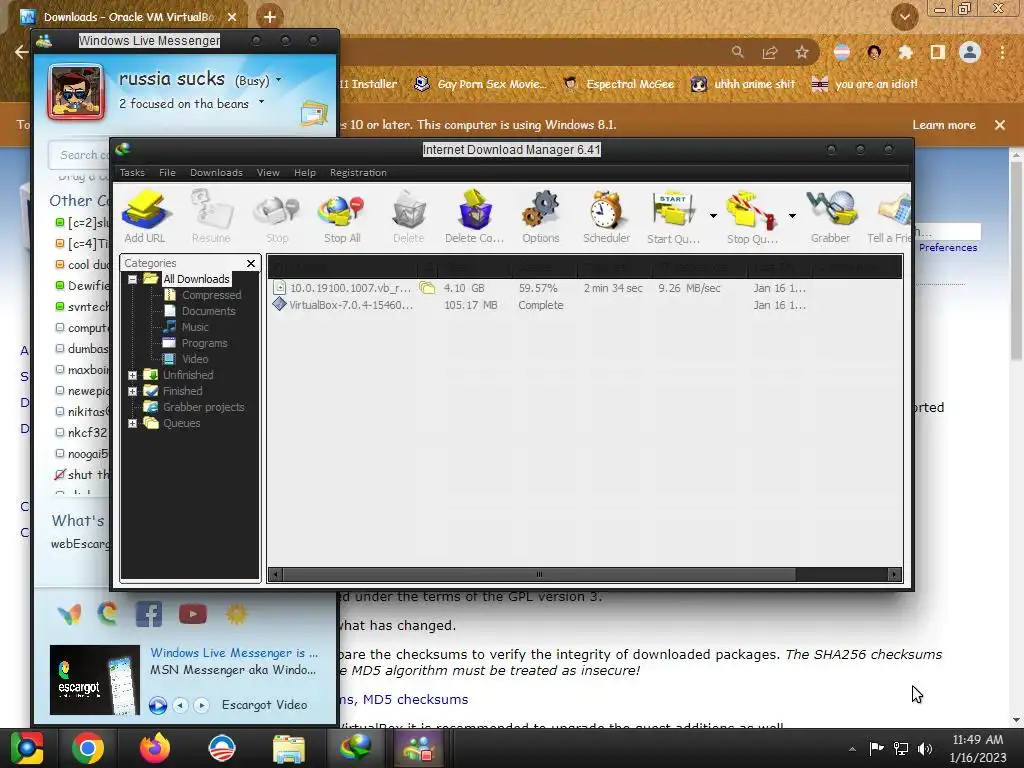Click the YouTube icon in Messenger
Viewport: 1024px width, 768px height.
(x=193, y=615)
